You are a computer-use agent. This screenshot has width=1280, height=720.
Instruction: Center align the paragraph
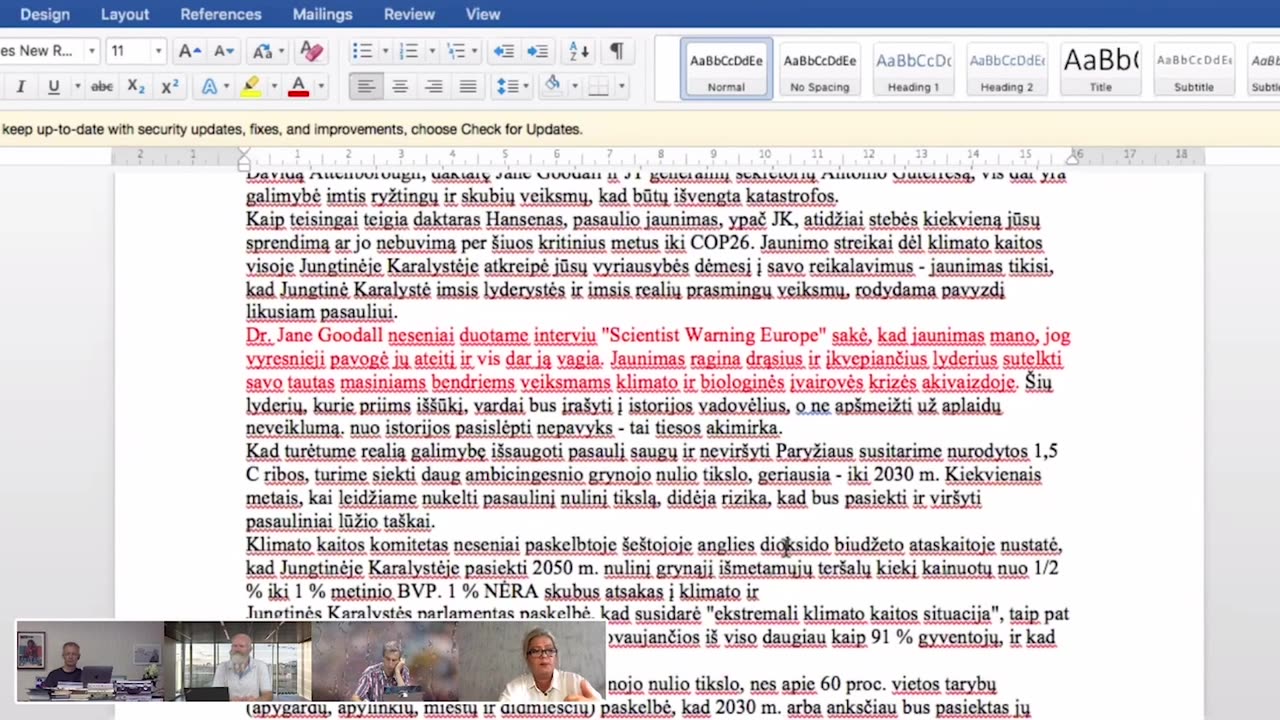click(x=400, y=87)
